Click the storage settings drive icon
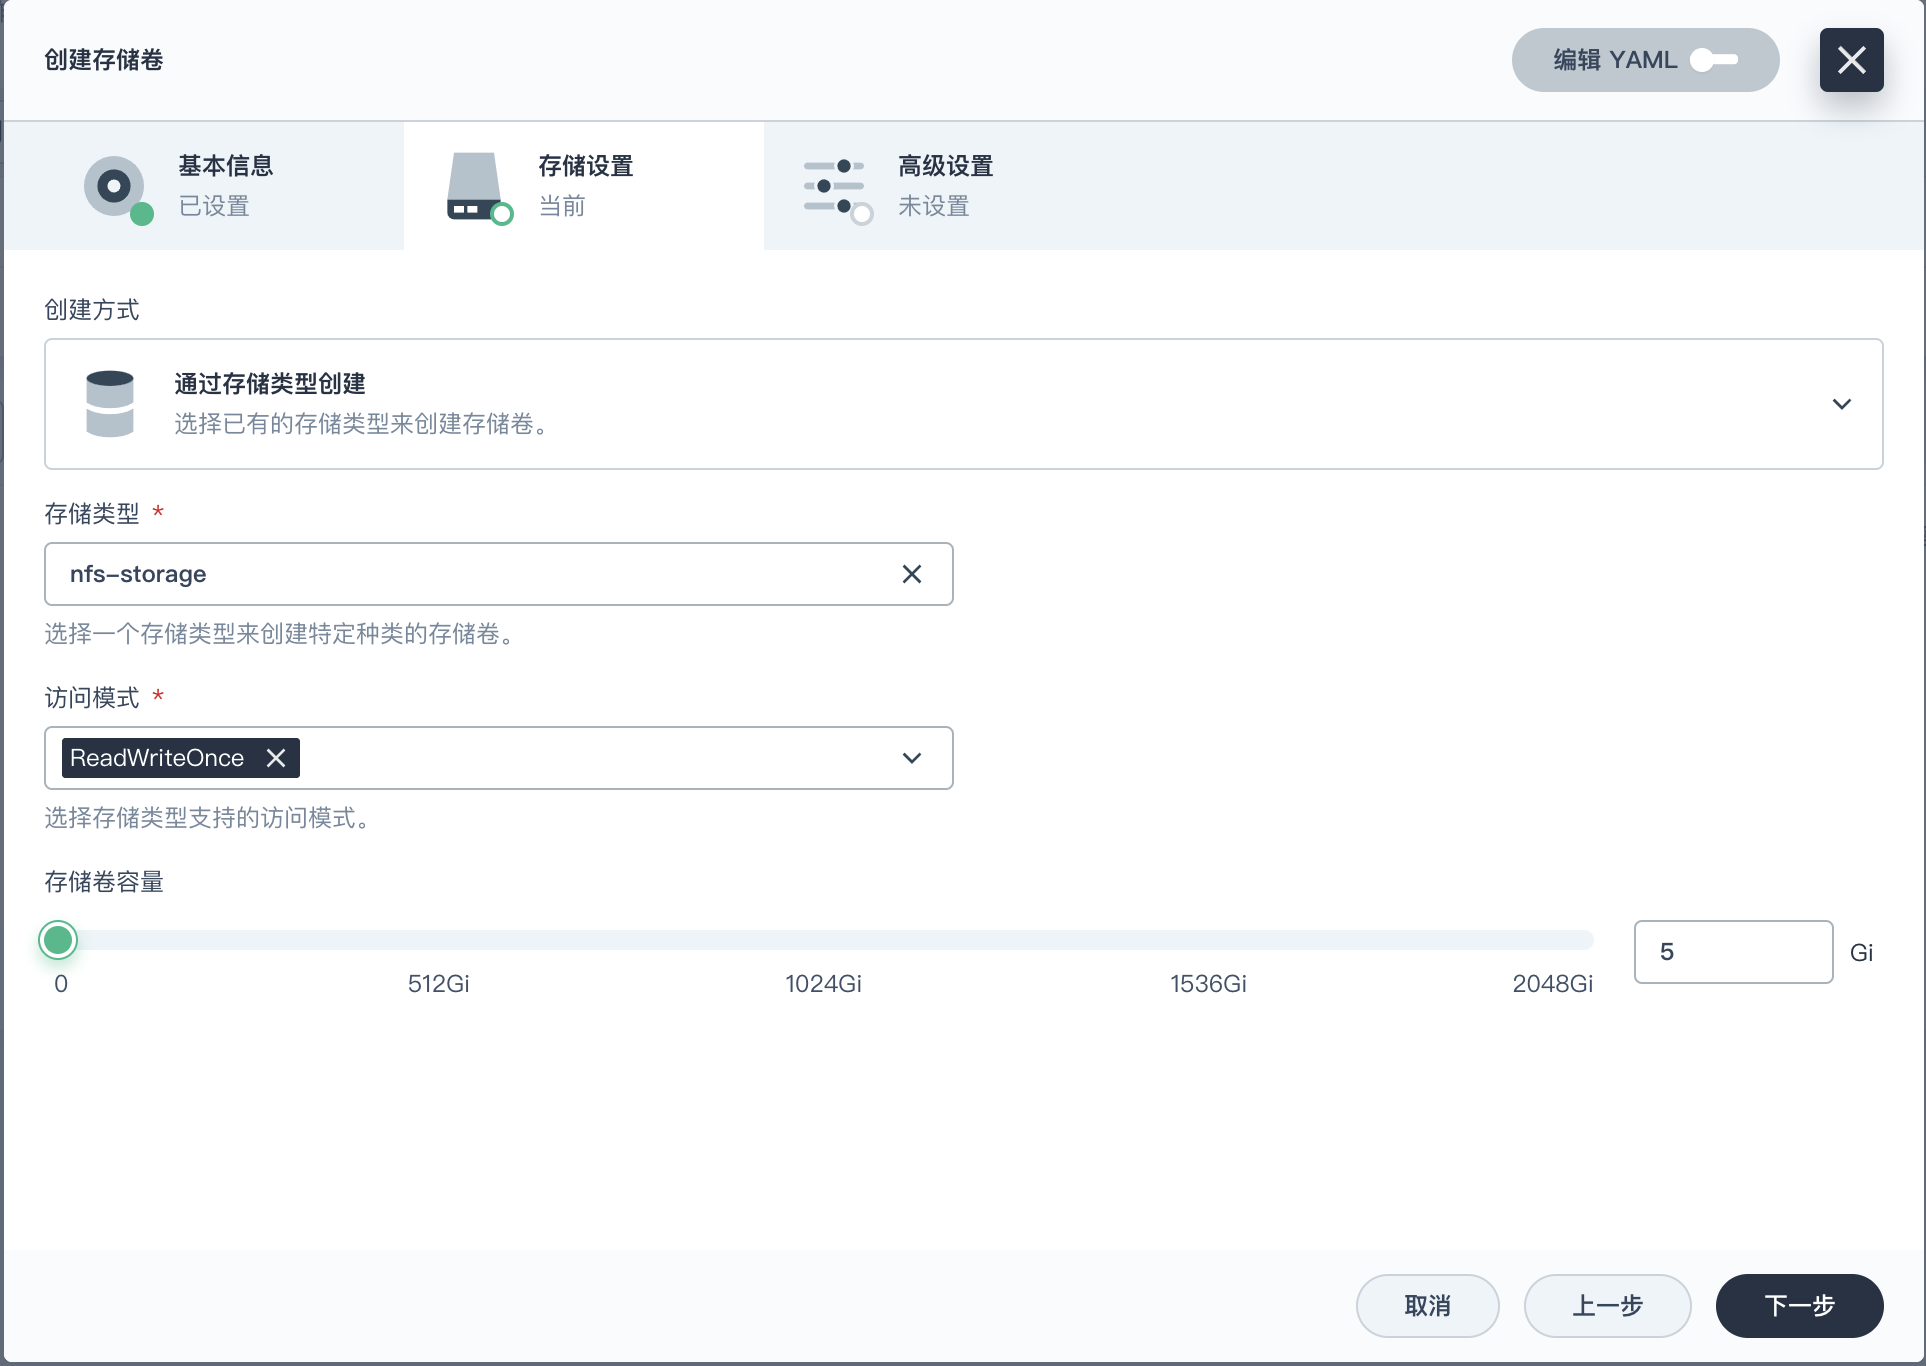This screenshot has width=1926, height=1366. point(475,186)
